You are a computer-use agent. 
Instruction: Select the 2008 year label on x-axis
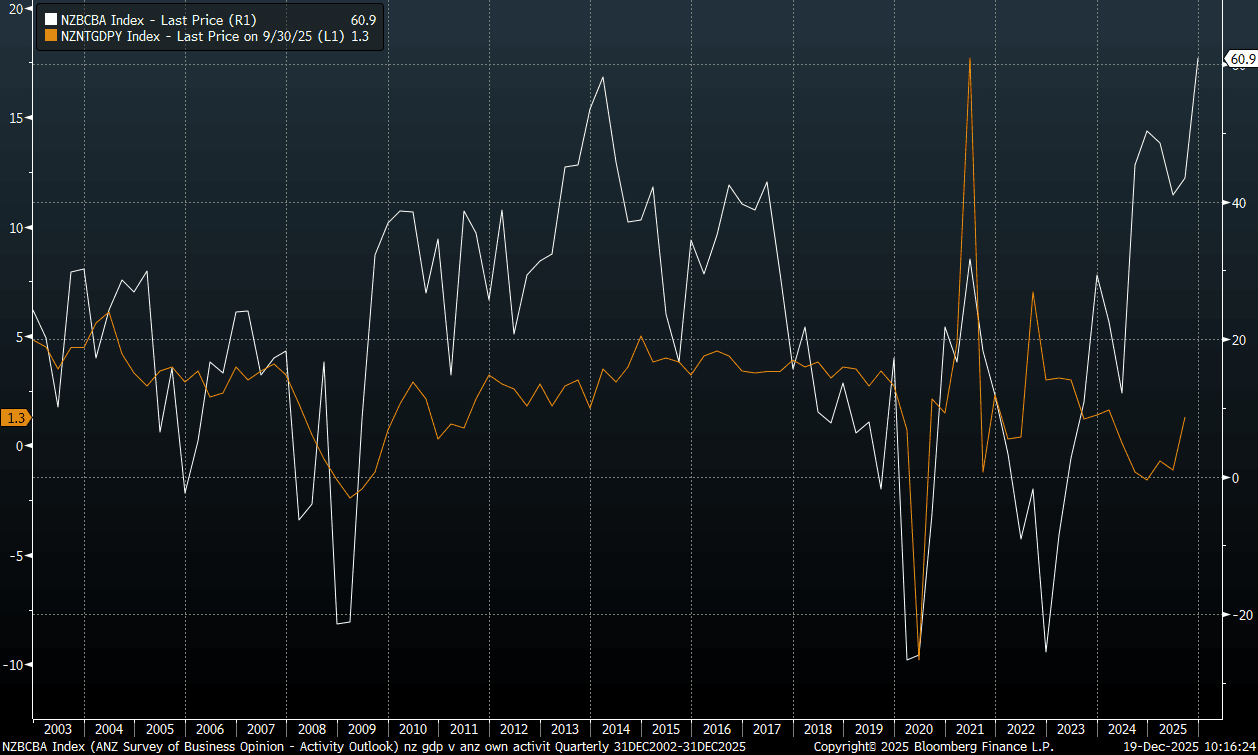tap(312, 729)
